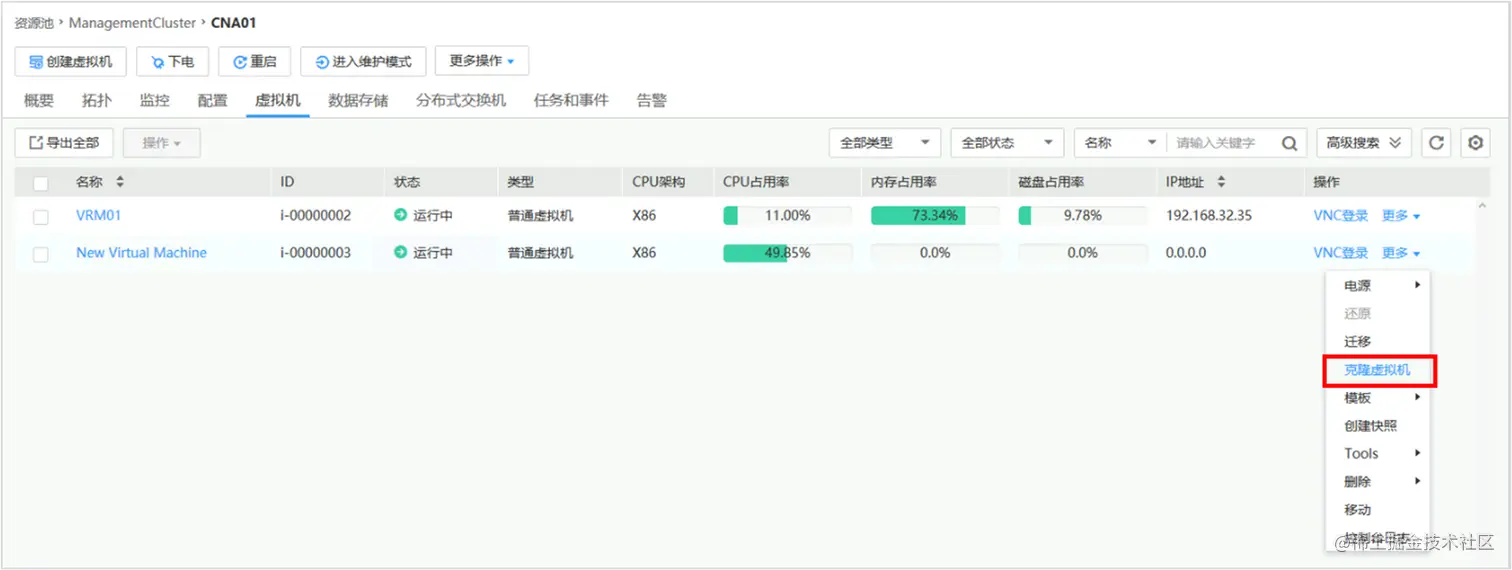Click ManagementCluster in the breadcrumb
The height and width of the screenshot is (570, 1512).
click(x=132, y=22)
